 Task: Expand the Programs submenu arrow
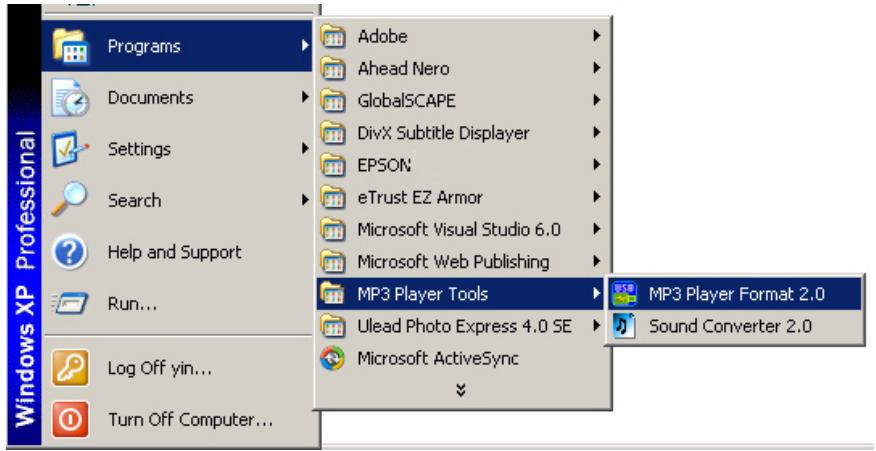(x=305, y=46)
